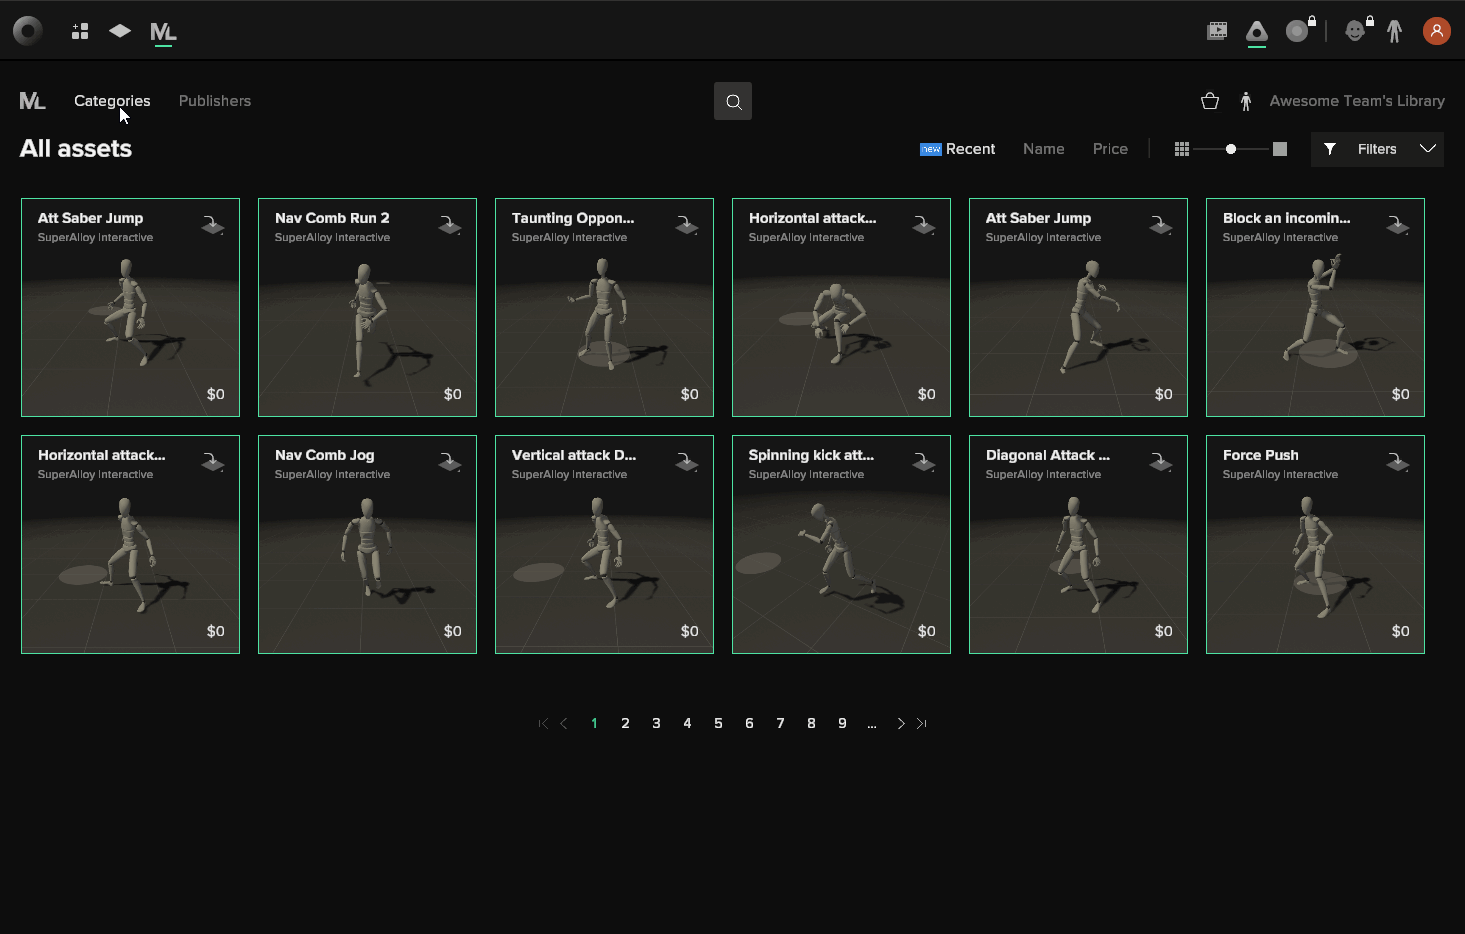Image resolution: width=1465 pixels, height=934 pixels.
Task: Click the shopping bag icon near Awesome Team's Library
Action: 1209,100
